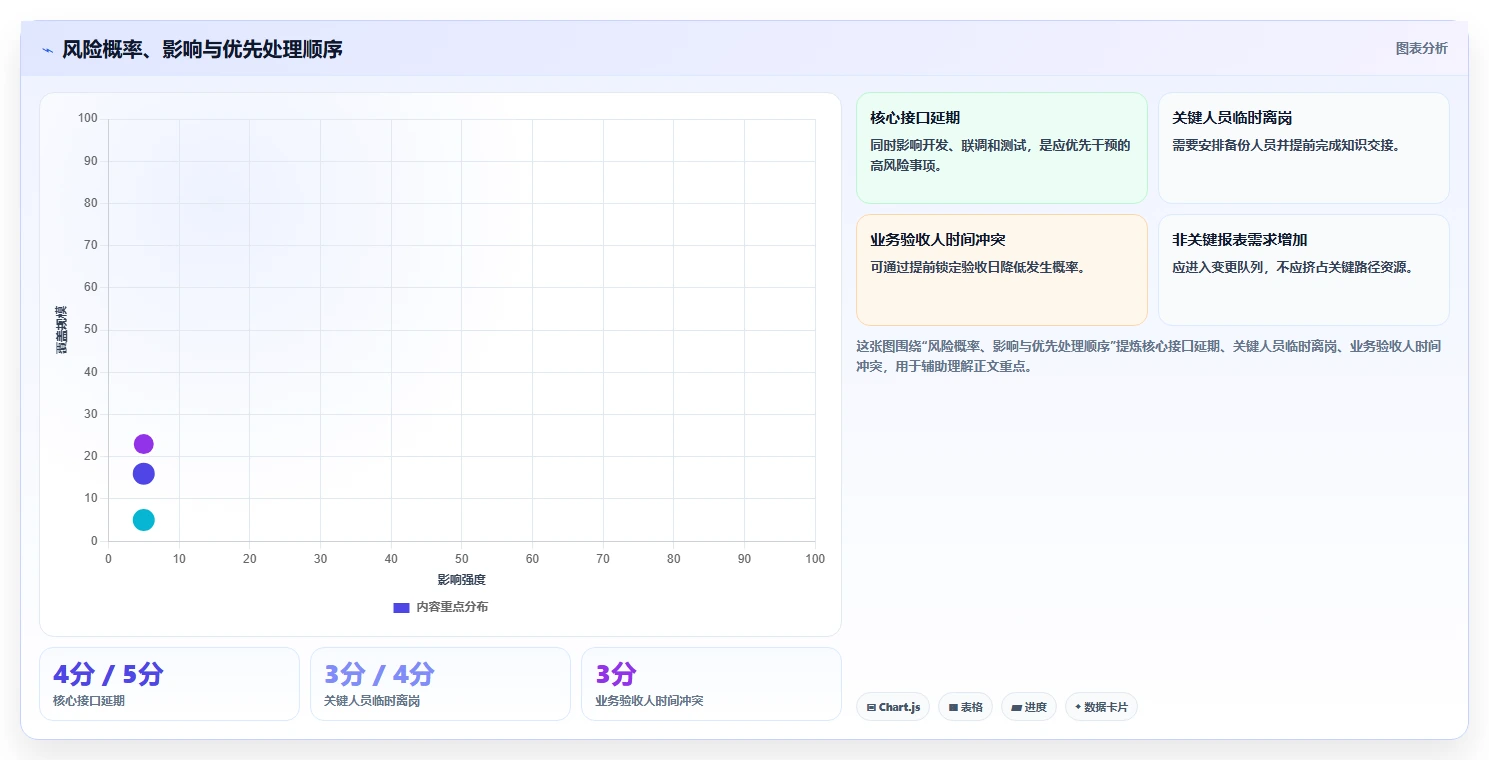Click the description 可通过提前锁定验收日
This screenshot has height=760, width=1489.
click(978, 267)
